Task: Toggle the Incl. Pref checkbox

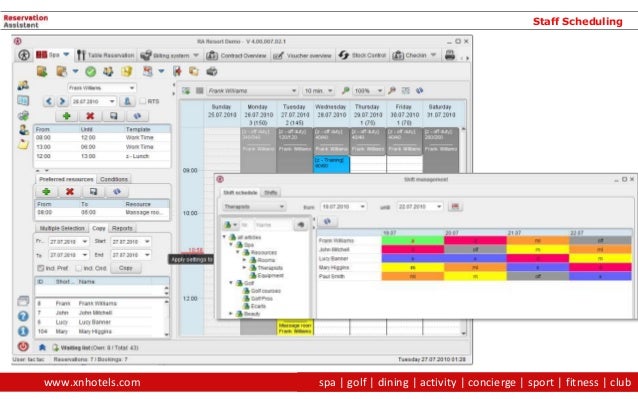Action: coord(41,268)
